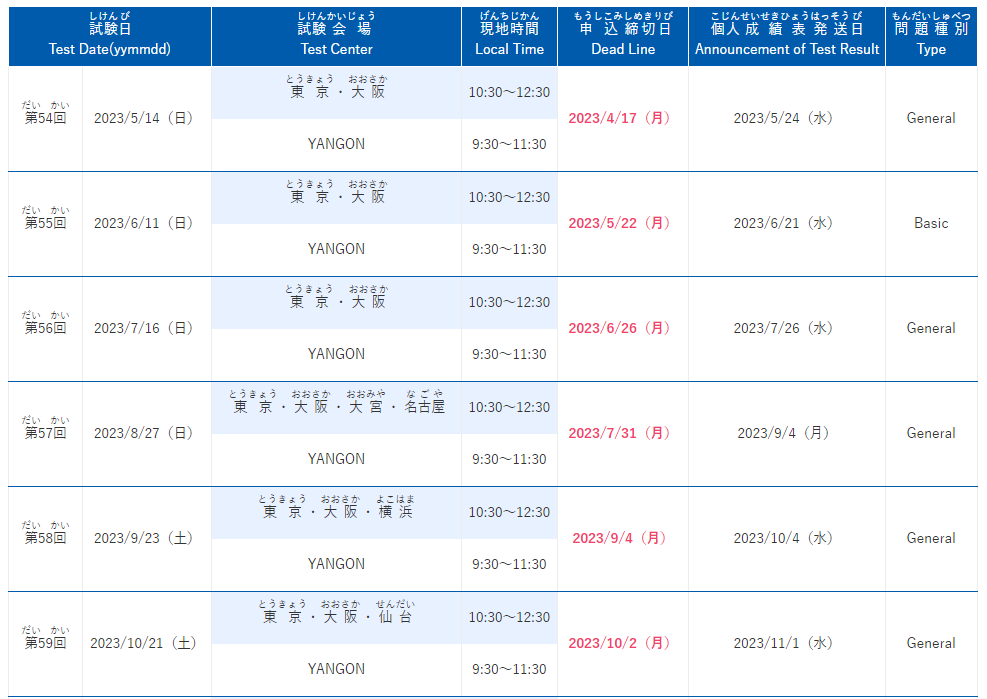Click the Announcement of Test Result header
The width and height of the screenshot is (987, 699).
[x=787, y=37]
